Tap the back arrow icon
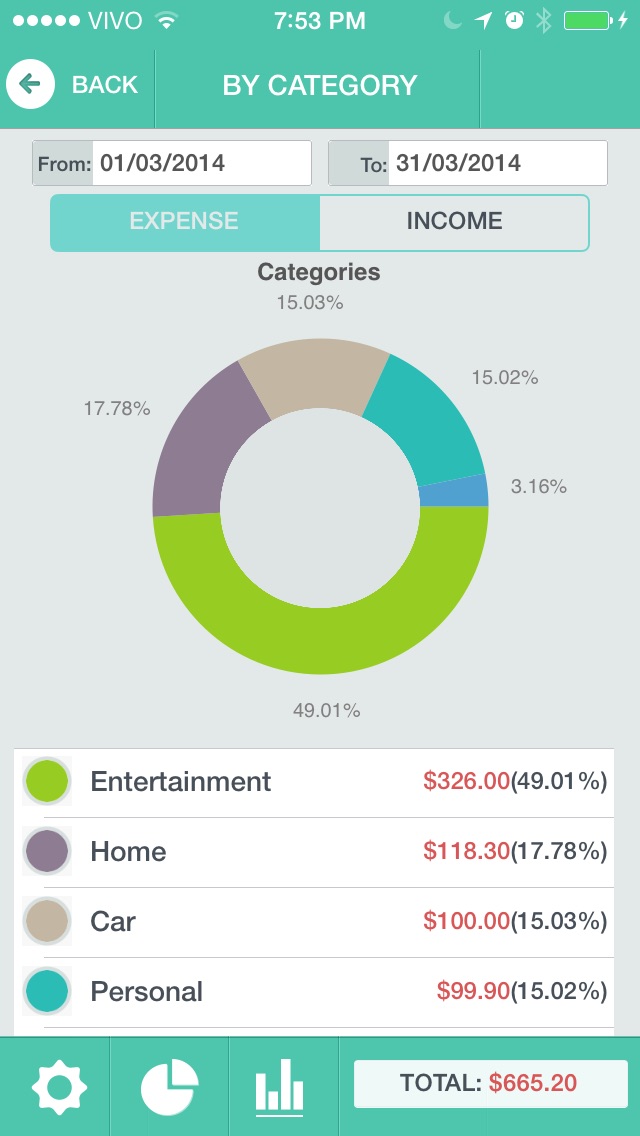640x1136 pixels. tap(30, 85)
